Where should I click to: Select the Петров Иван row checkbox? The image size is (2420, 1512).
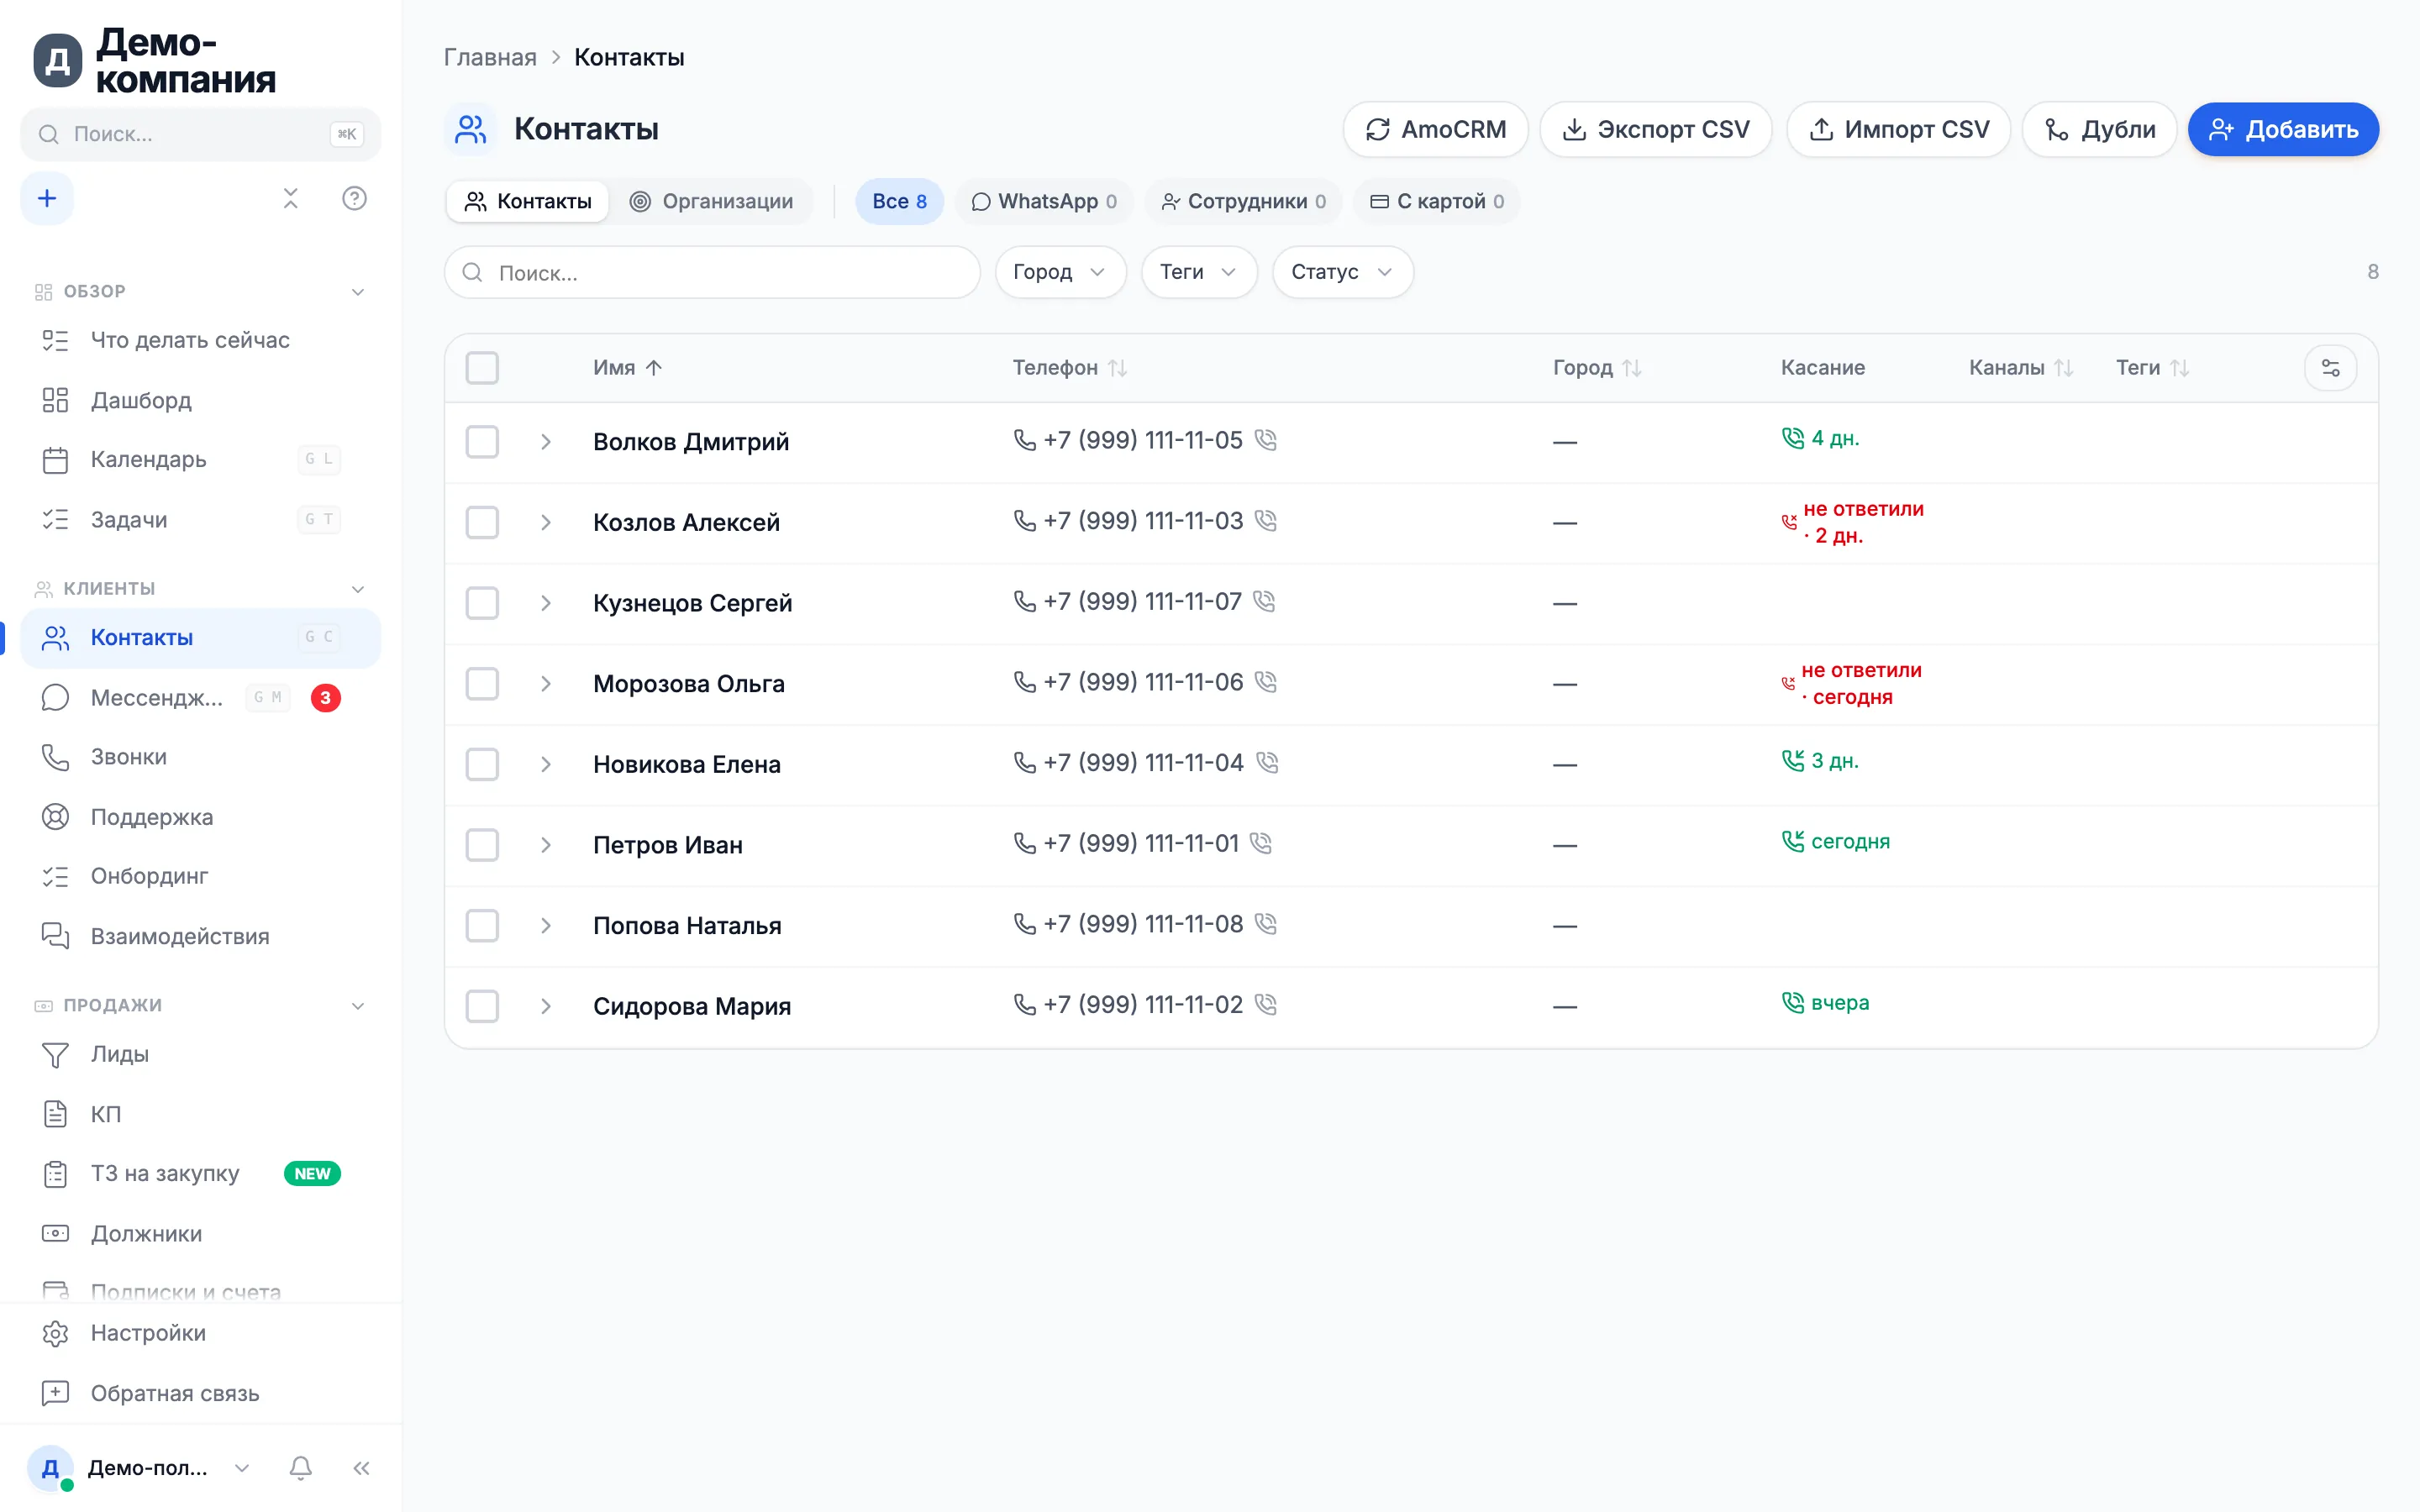pyautogui.click(x=482, y=845)
